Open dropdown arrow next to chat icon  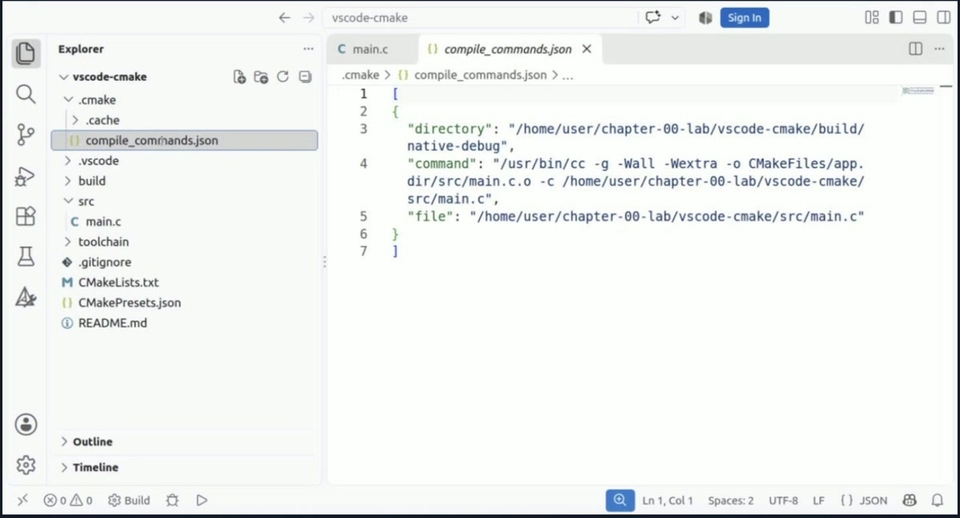coord(675,18)
